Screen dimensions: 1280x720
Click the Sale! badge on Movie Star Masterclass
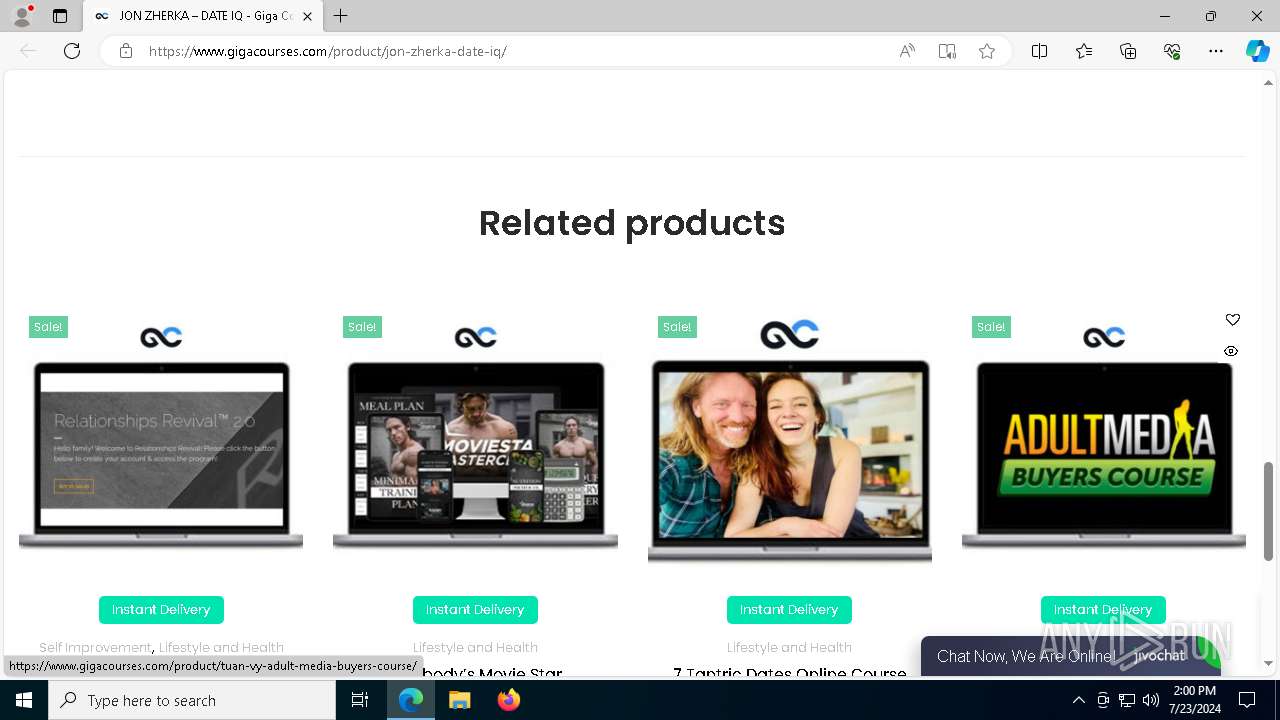[x=362, y=327]
